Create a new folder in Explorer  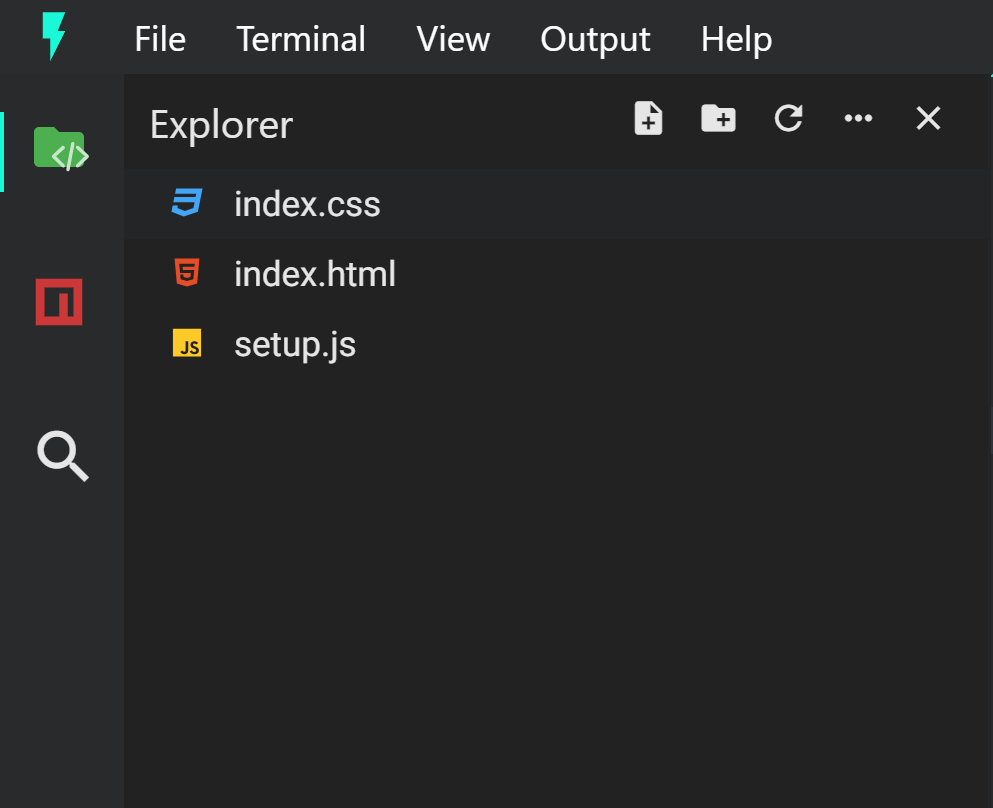click(718, 118)
